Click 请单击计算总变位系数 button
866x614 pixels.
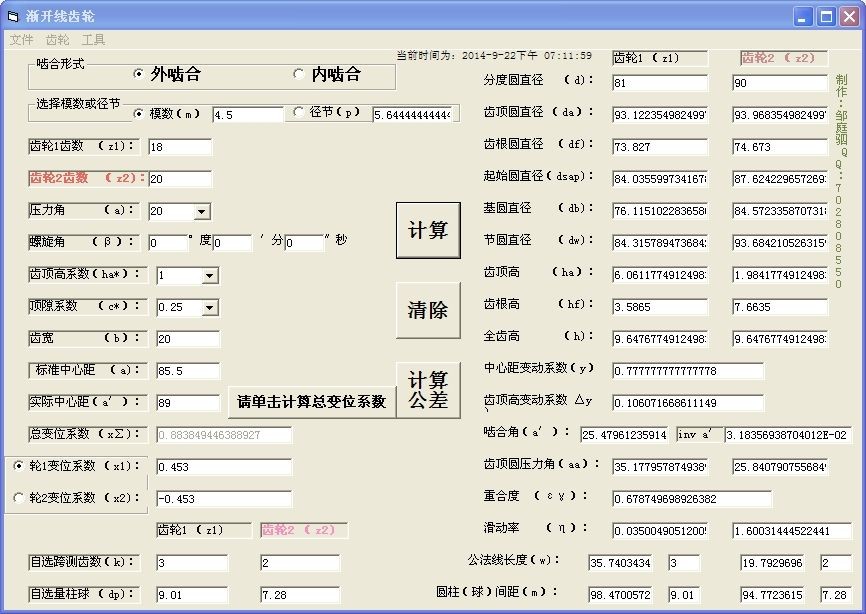pos(312,401)
